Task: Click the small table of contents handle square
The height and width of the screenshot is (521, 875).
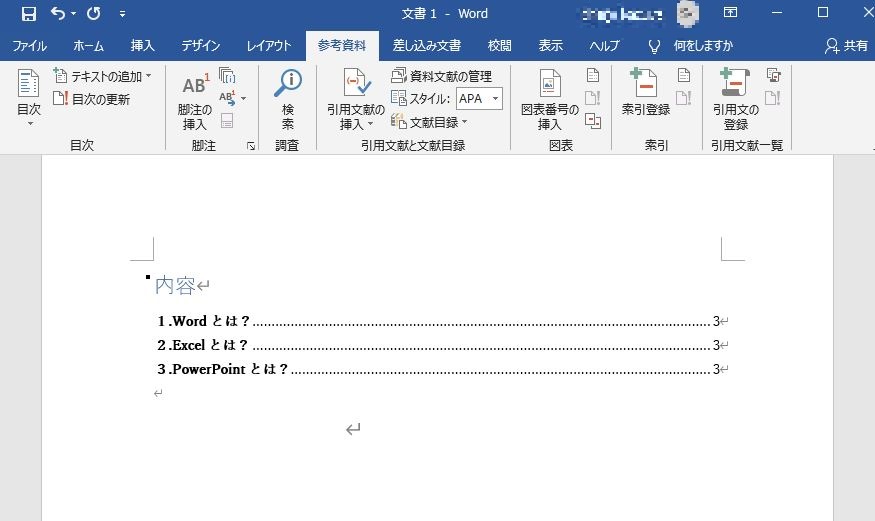Action: [148, 277]
